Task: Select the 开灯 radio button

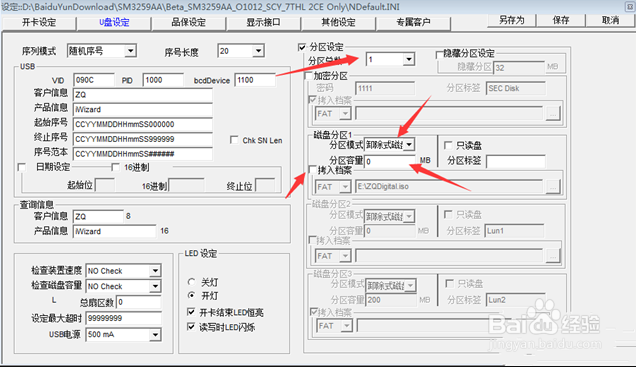Action: (191, 295)
